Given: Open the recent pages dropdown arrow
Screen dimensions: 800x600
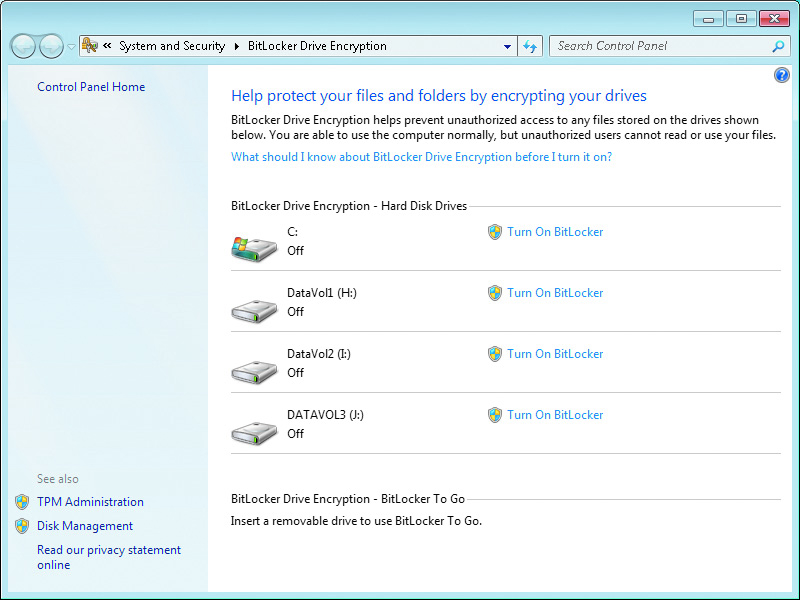Looking at the screenshot, I should click(x=71, y=47).
